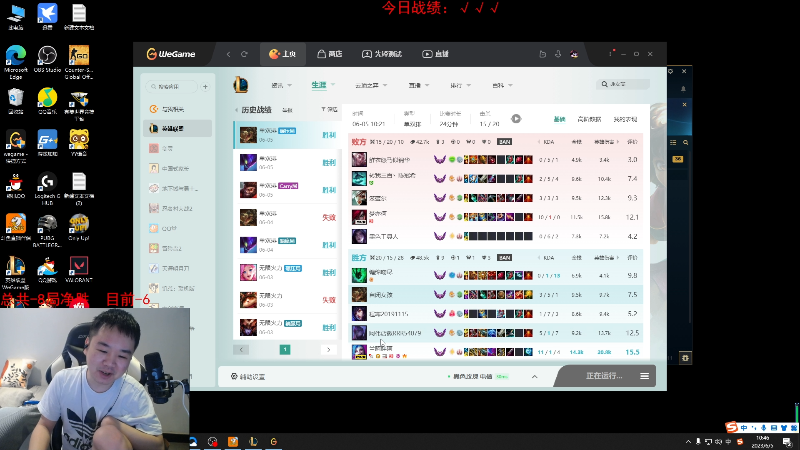Switch to the WeGame 主页 tab
The height and width of the screenshot is (450, 800).
[x=283, y=54]
